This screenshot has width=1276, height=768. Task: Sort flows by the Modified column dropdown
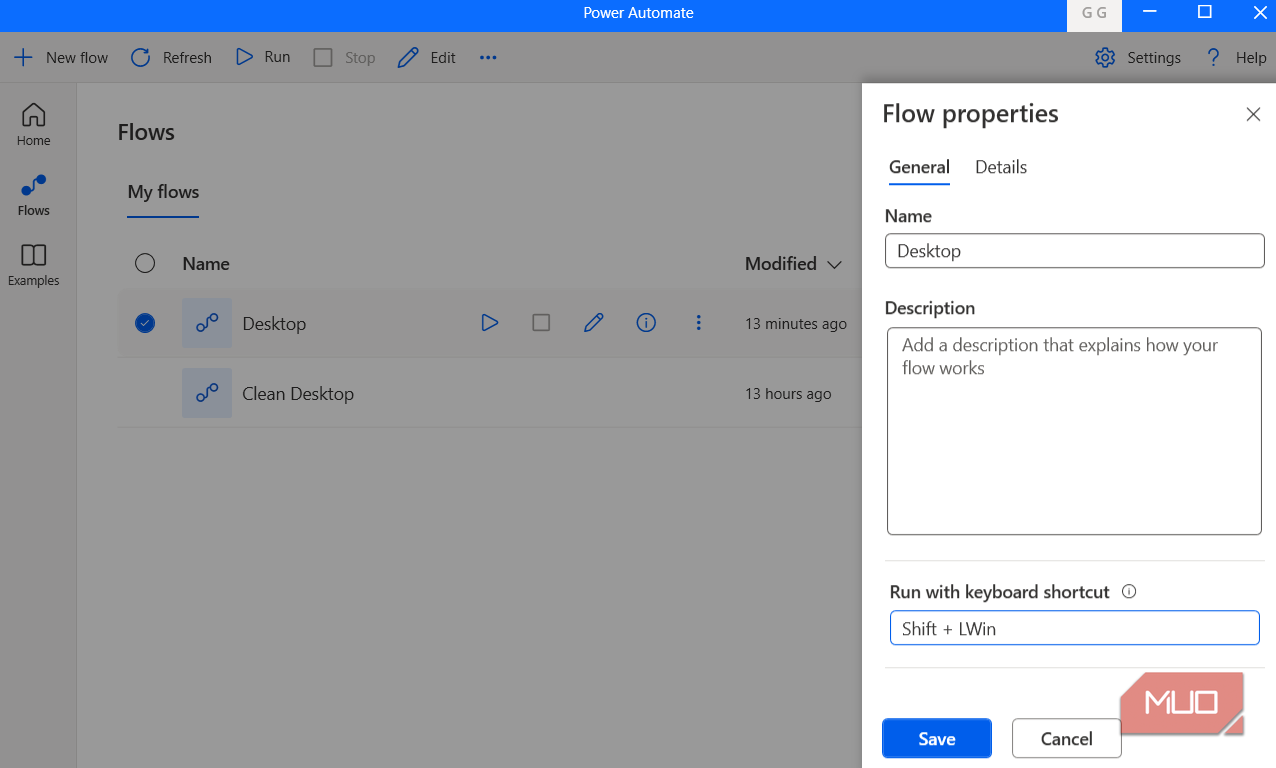click(794, 264)
